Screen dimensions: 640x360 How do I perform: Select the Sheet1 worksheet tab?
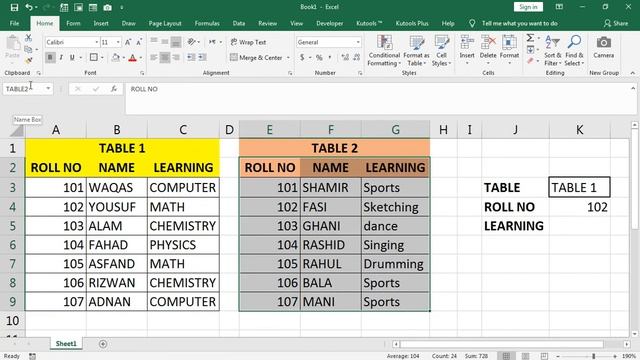[66, 344]
